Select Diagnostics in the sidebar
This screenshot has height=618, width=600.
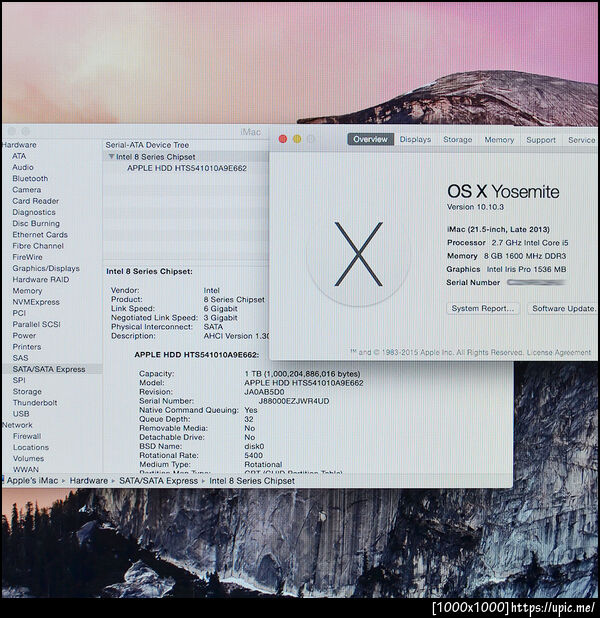tap(34, 212)
